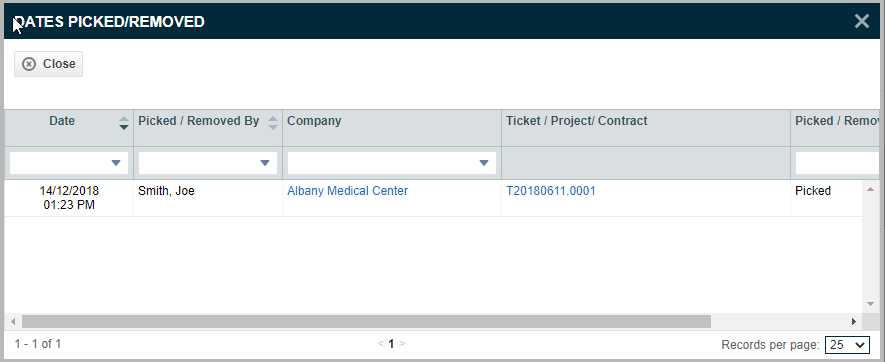Open Albany Medical Center company link
The width and height of the screenshot is (885, 362).
[348, 191]
